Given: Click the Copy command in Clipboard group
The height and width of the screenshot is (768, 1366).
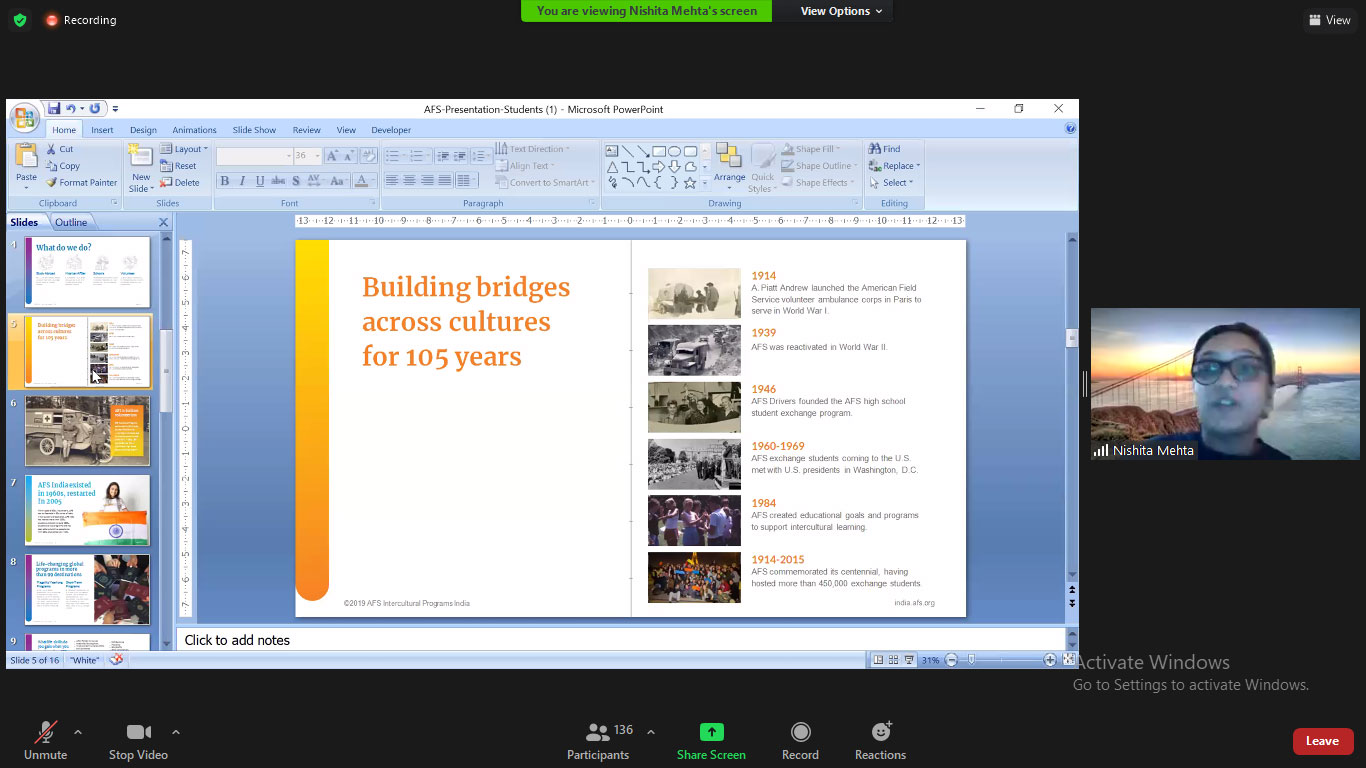Looking at the screenshot, I should [x=62, y=166].
